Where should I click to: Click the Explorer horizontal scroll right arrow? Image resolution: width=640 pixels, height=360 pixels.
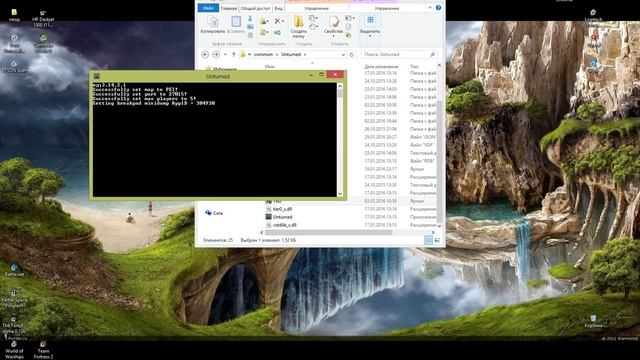[x=433, y=232]
